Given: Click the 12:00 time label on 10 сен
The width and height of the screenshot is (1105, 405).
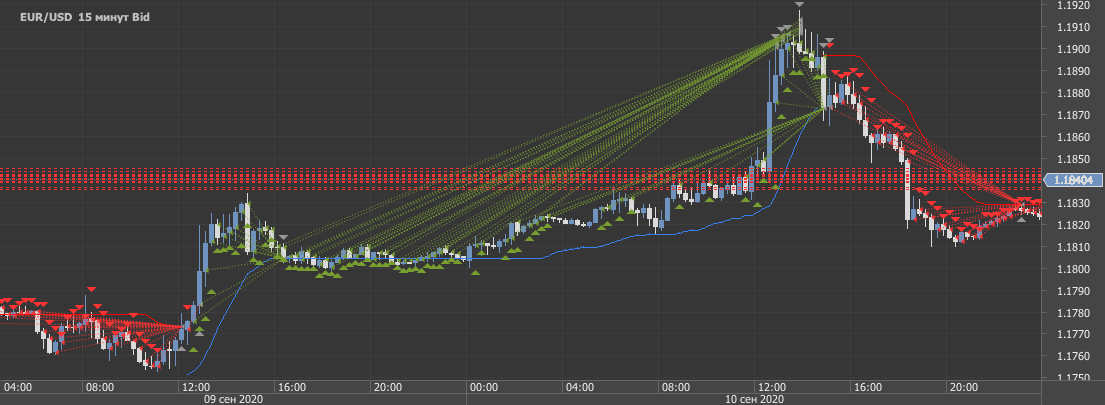Looking at the screenshot, I should pyautogui.click(x=772, y=387).
